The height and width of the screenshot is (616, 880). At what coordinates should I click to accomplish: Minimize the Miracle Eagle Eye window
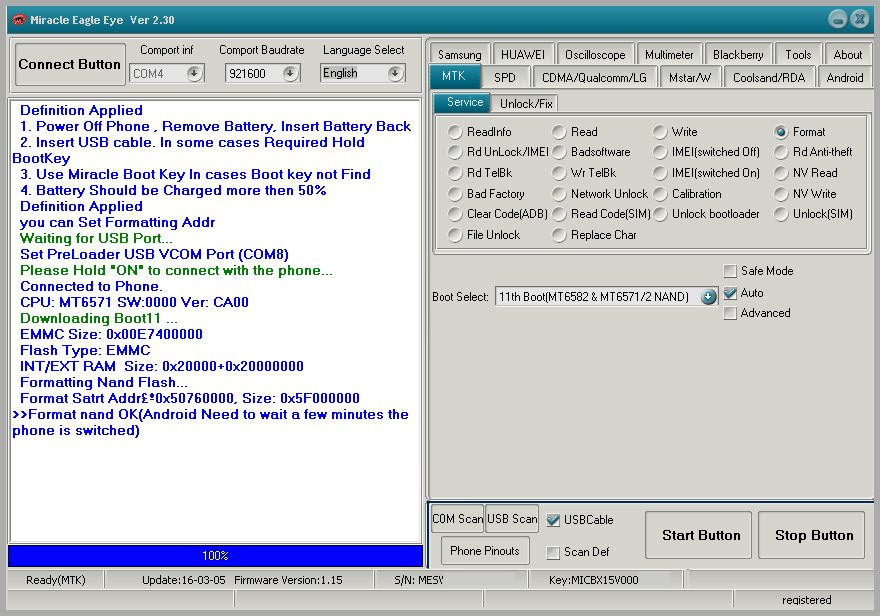[837, 20]
